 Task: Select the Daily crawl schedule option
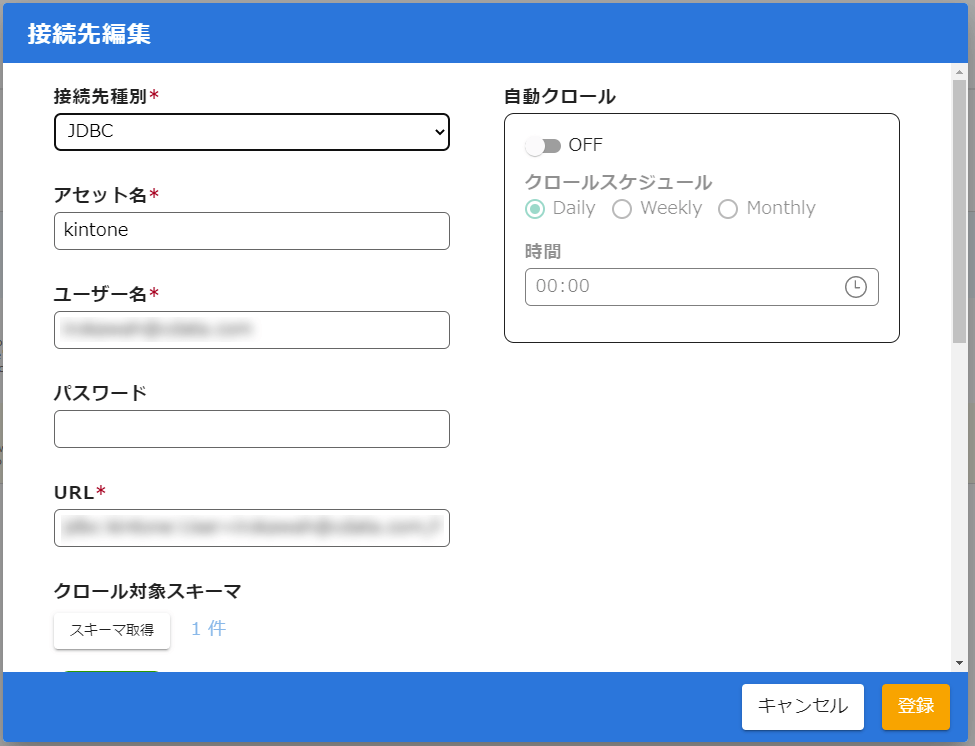click(536, 209)
